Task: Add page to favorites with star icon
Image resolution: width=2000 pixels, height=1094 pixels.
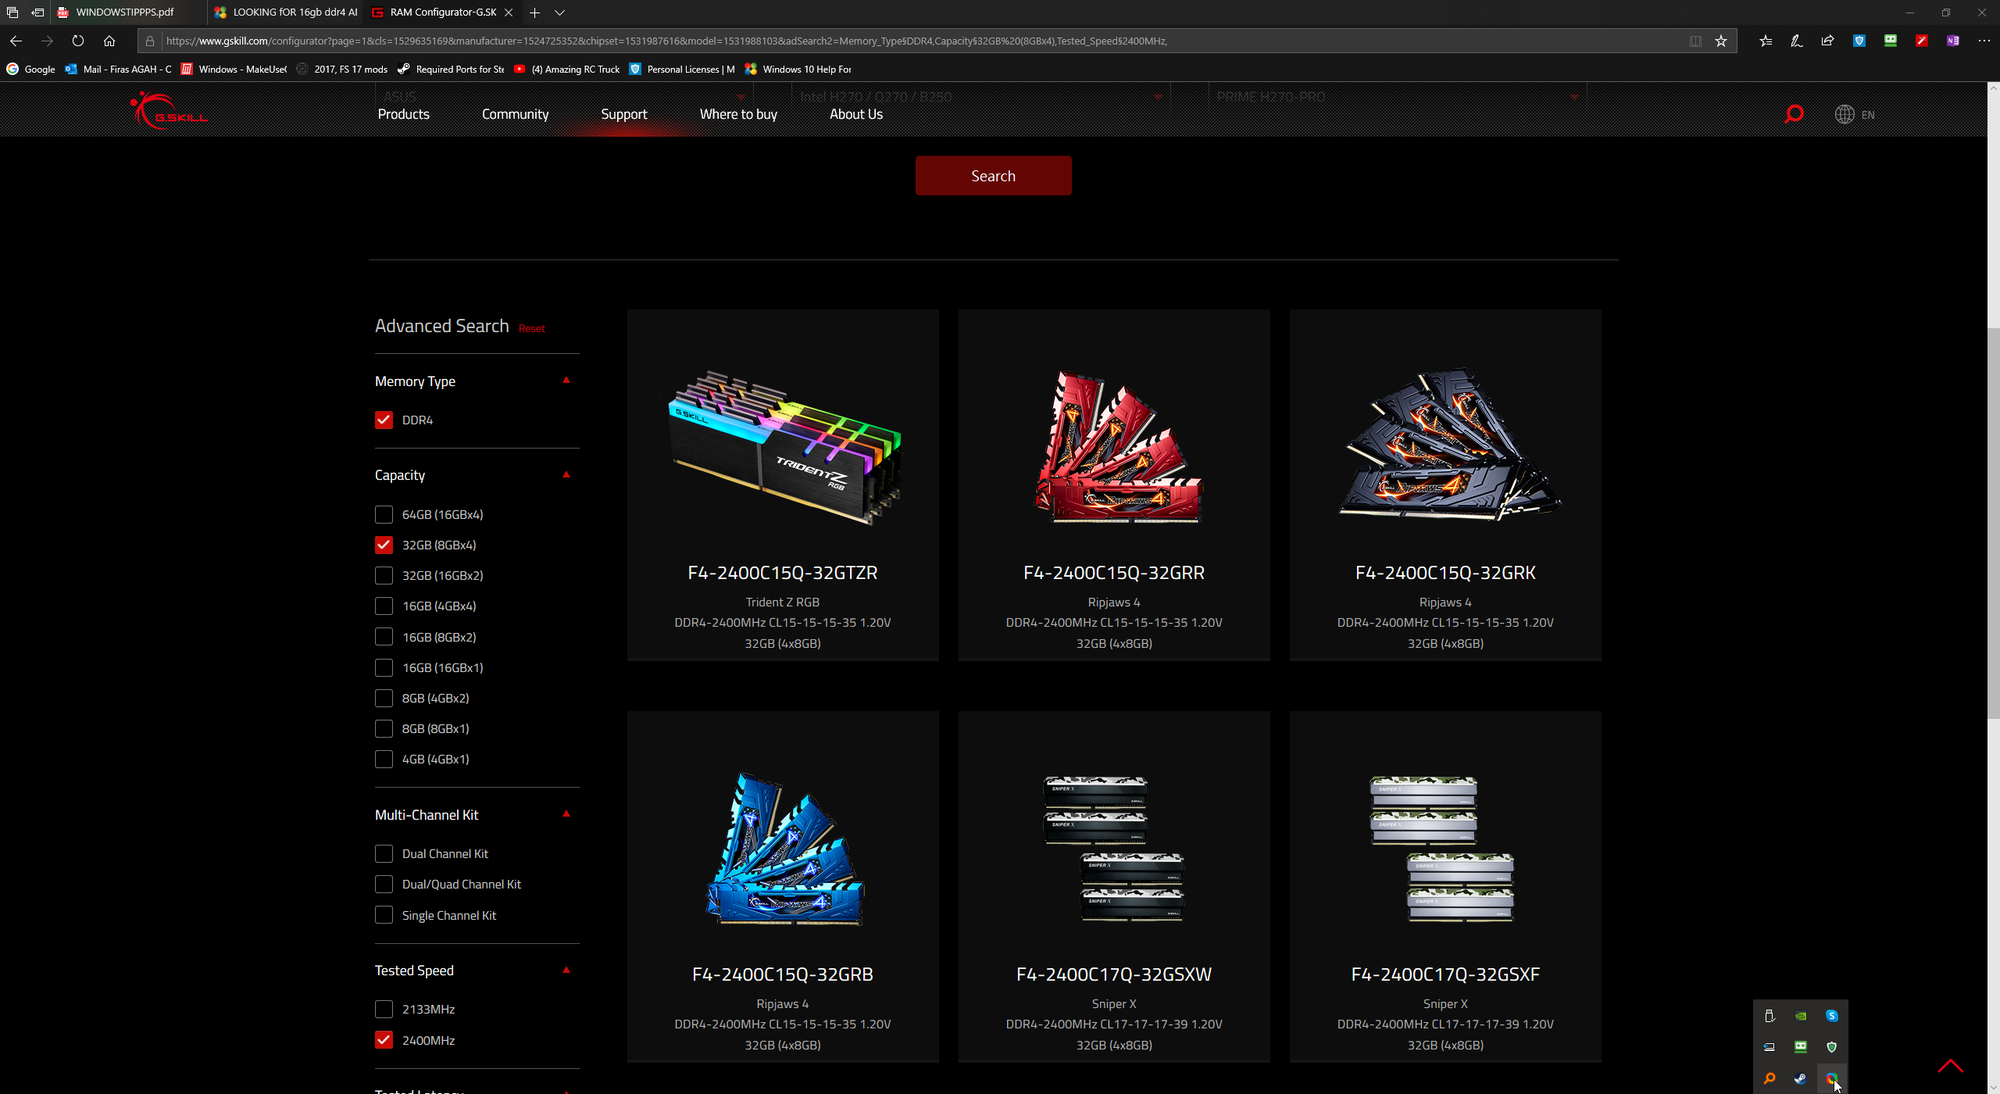Action: (x=1721, y=41)
